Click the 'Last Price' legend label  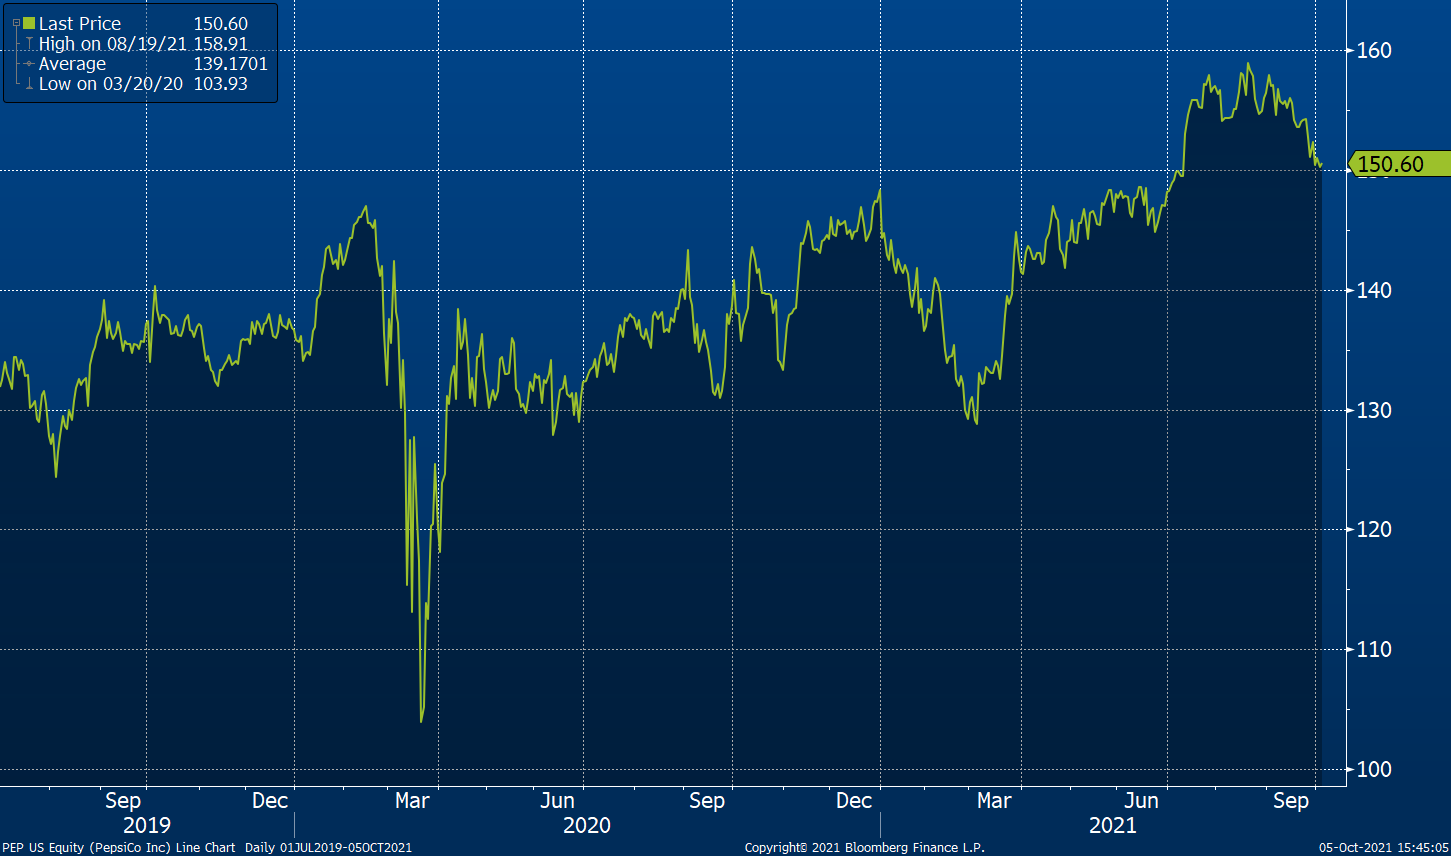coord(80,23)
